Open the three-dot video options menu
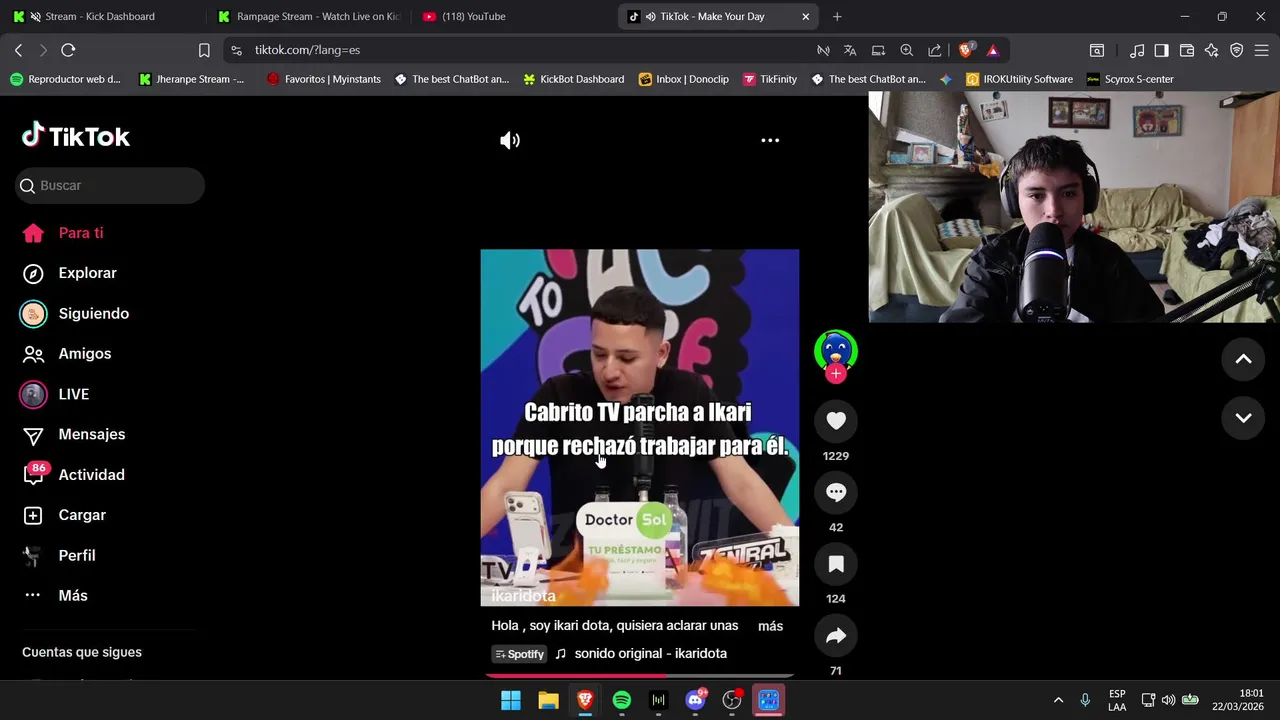The height and width of the screenshot is (720, 1280). (x=770, y=141)
